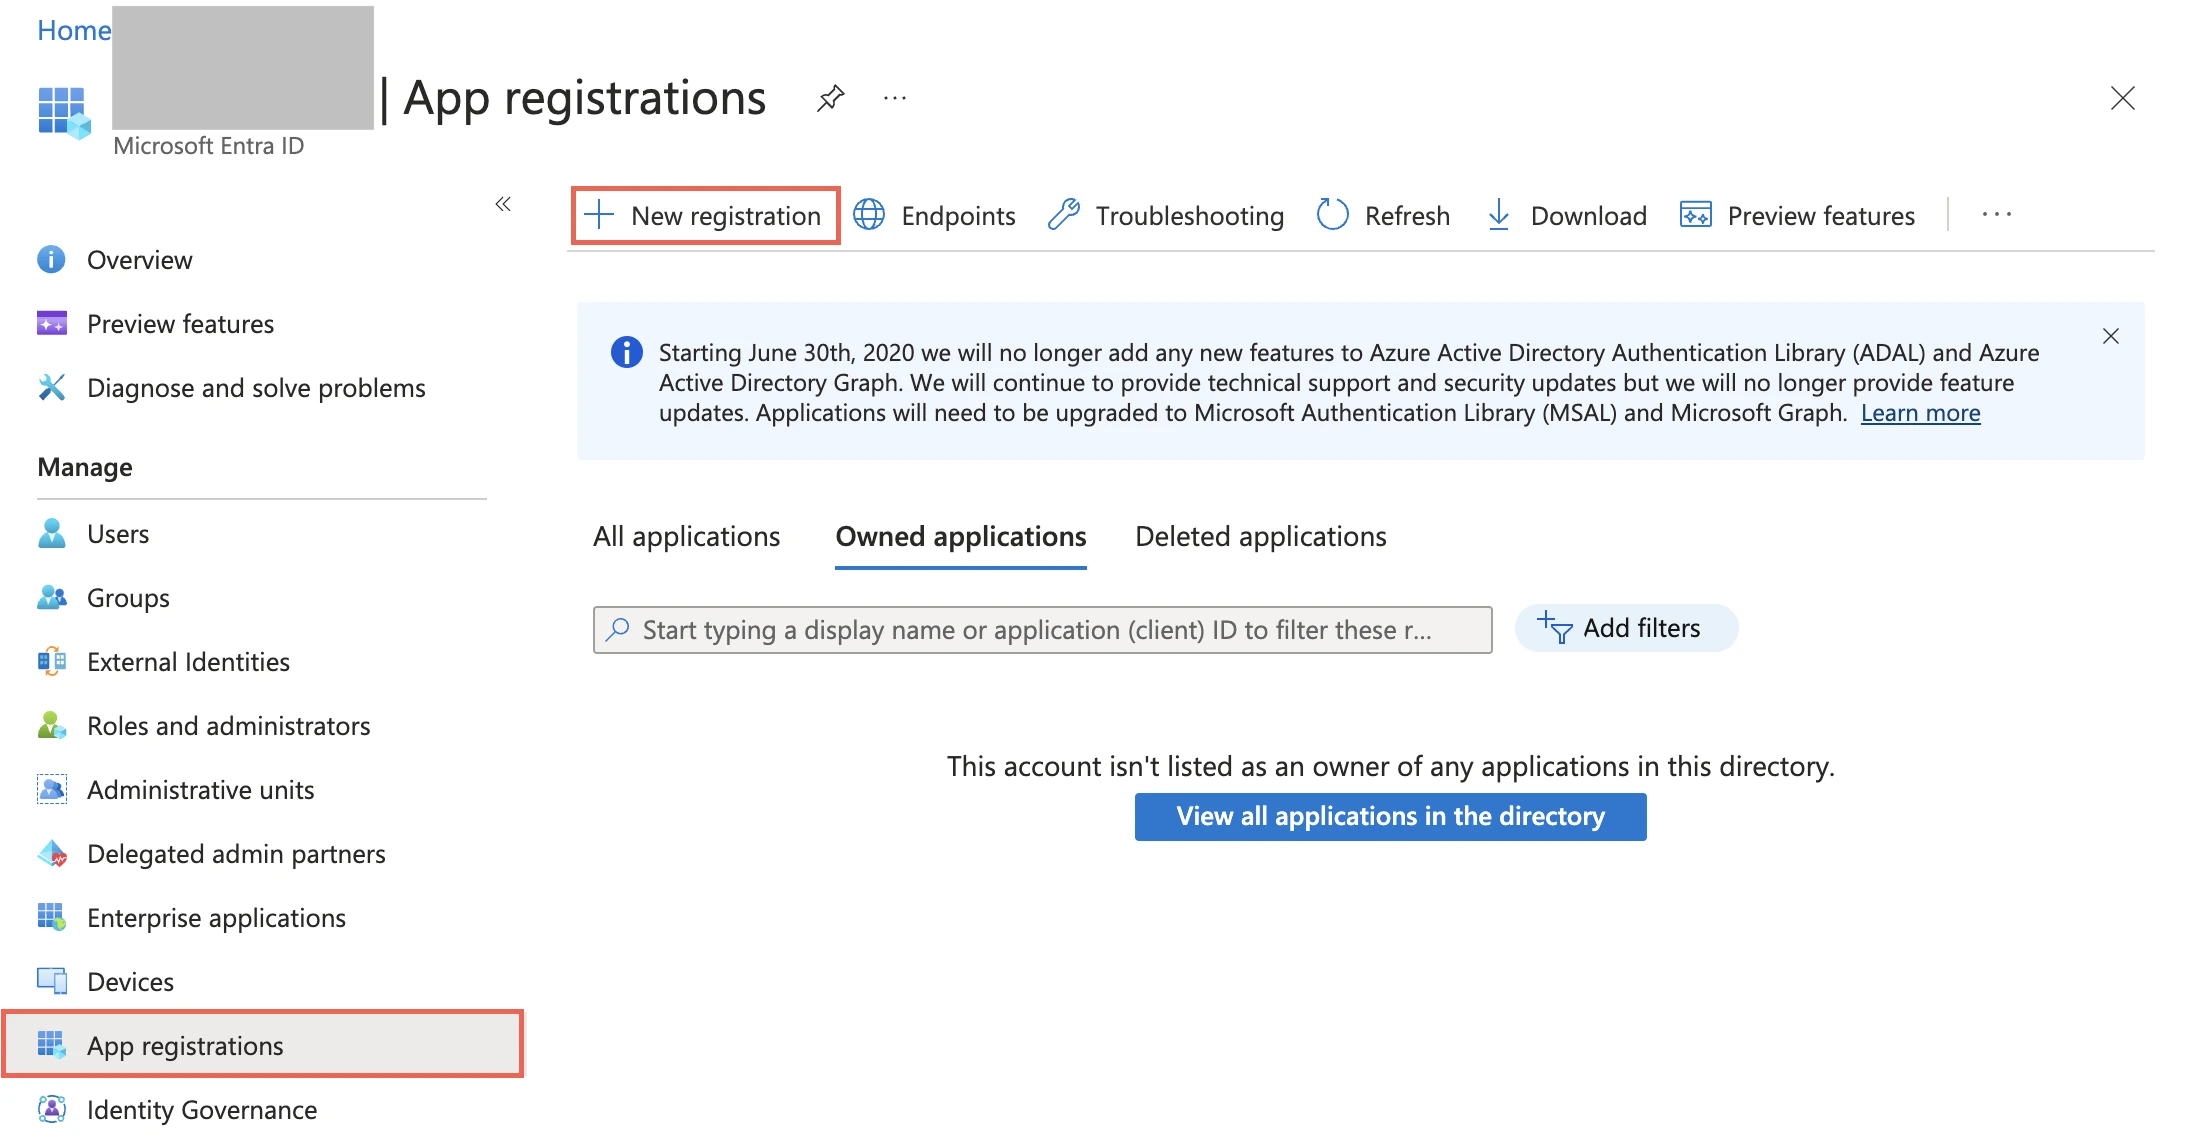Open Users in Manage section
This screenshot has height=1148, width=2191.
tap(118, 534)
